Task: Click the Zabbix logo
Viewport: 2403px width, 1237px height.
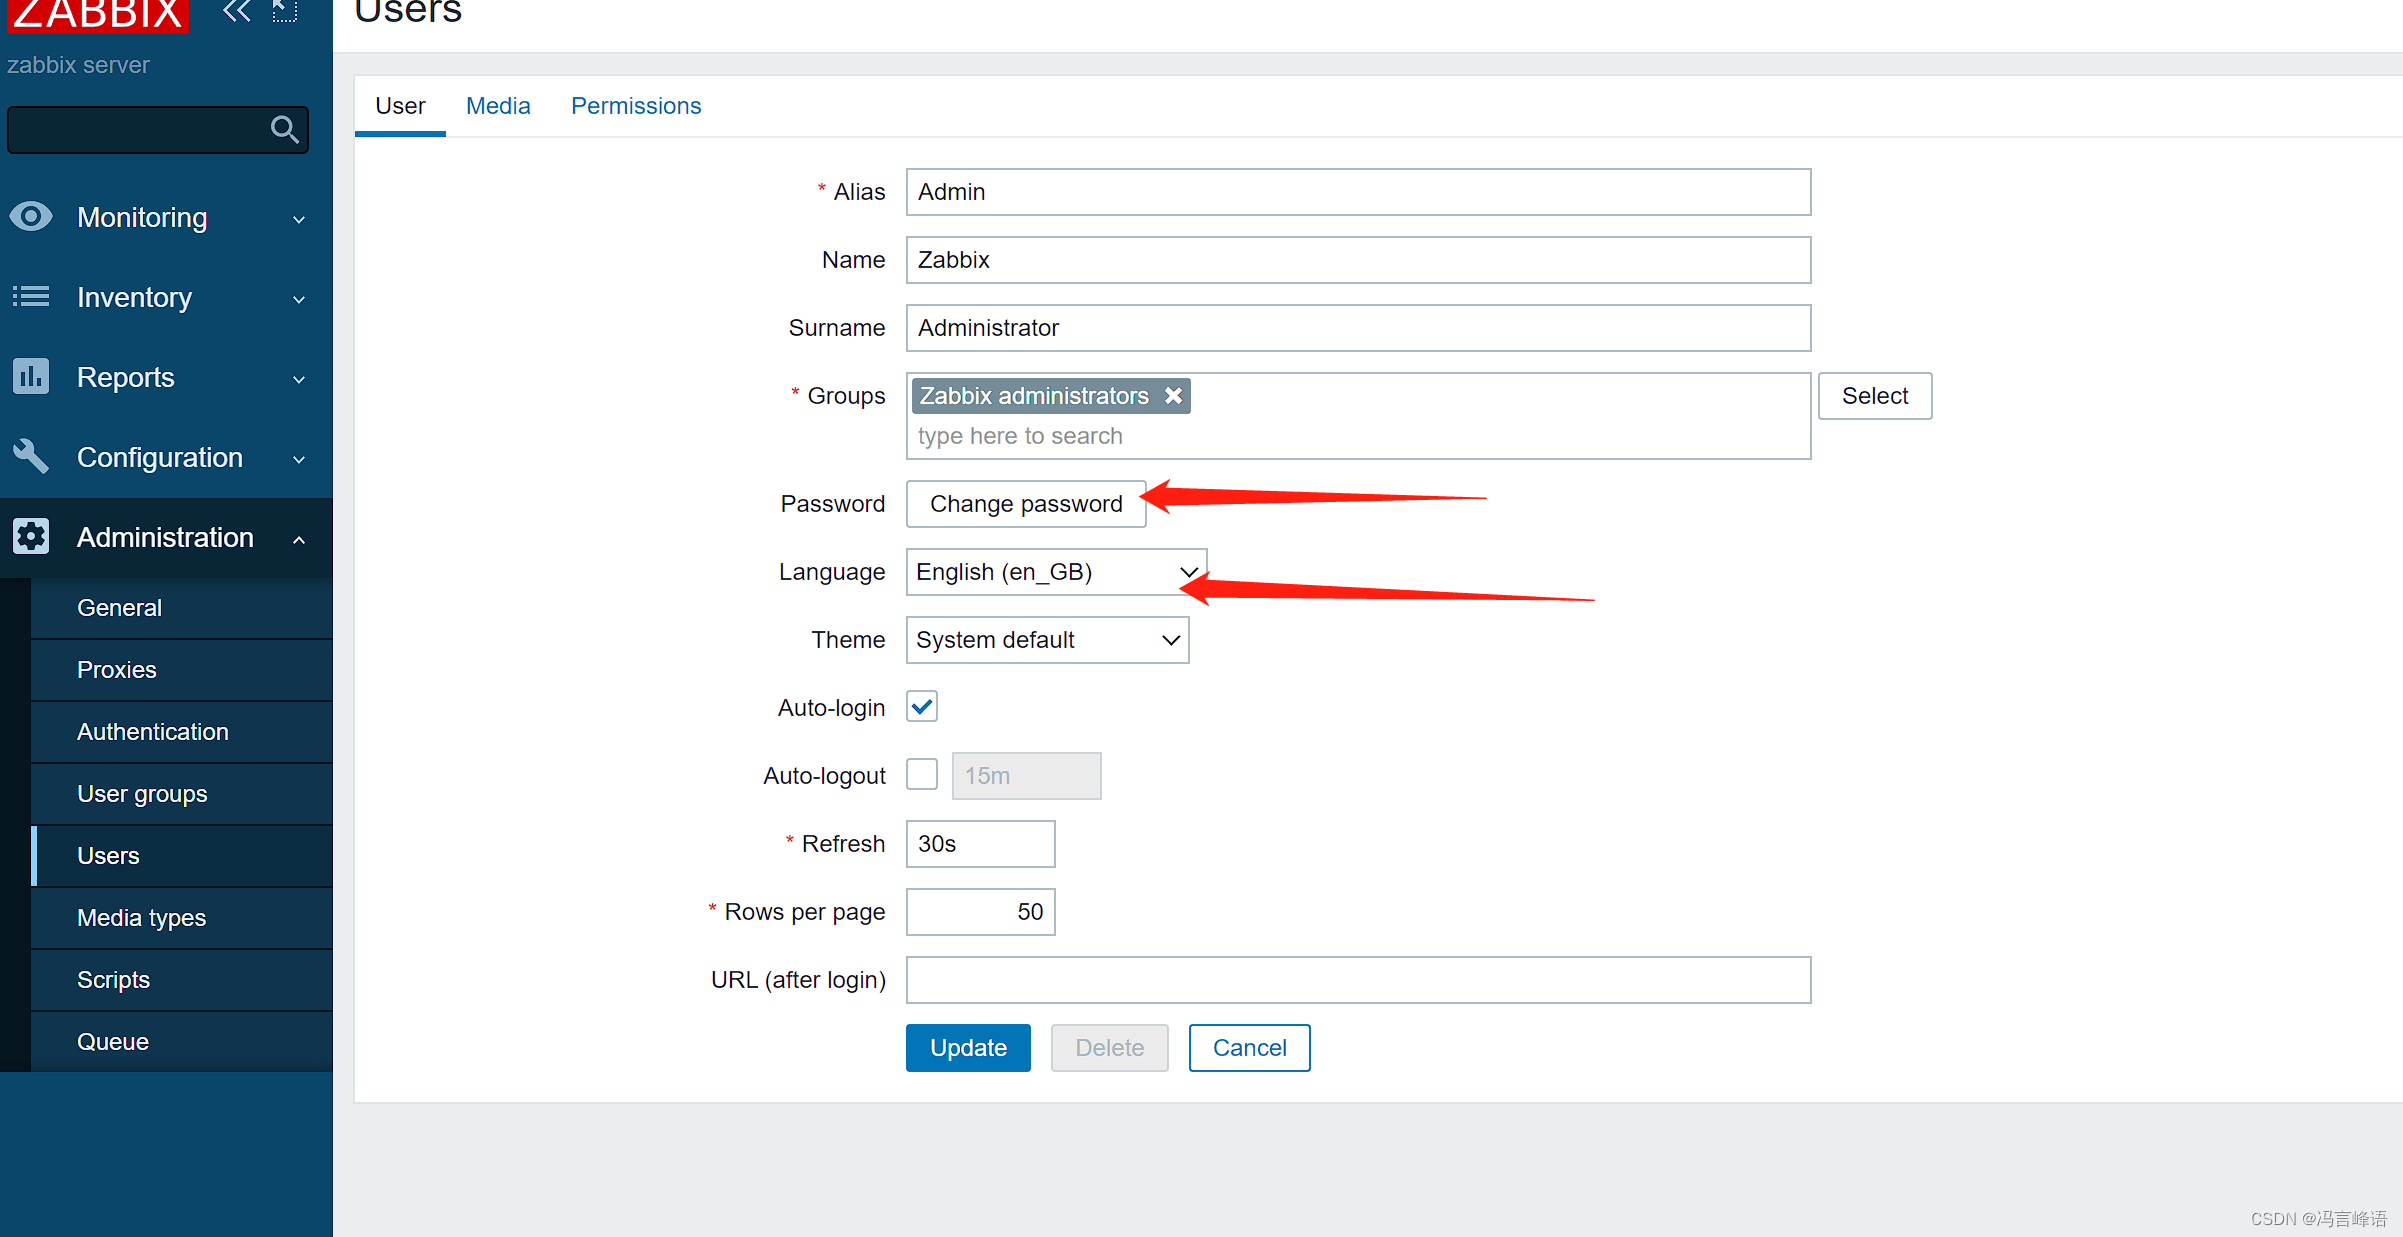Action: tap(98, 14)
